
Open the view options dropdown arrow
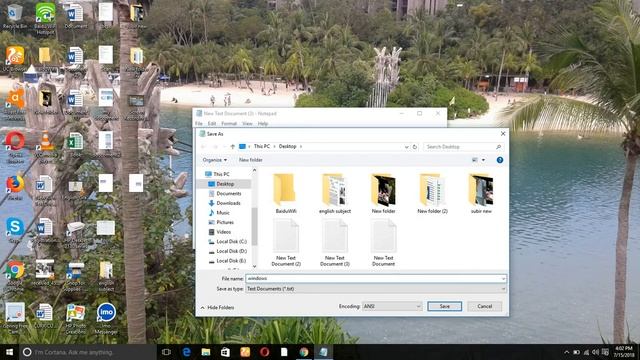click(483, 160)
